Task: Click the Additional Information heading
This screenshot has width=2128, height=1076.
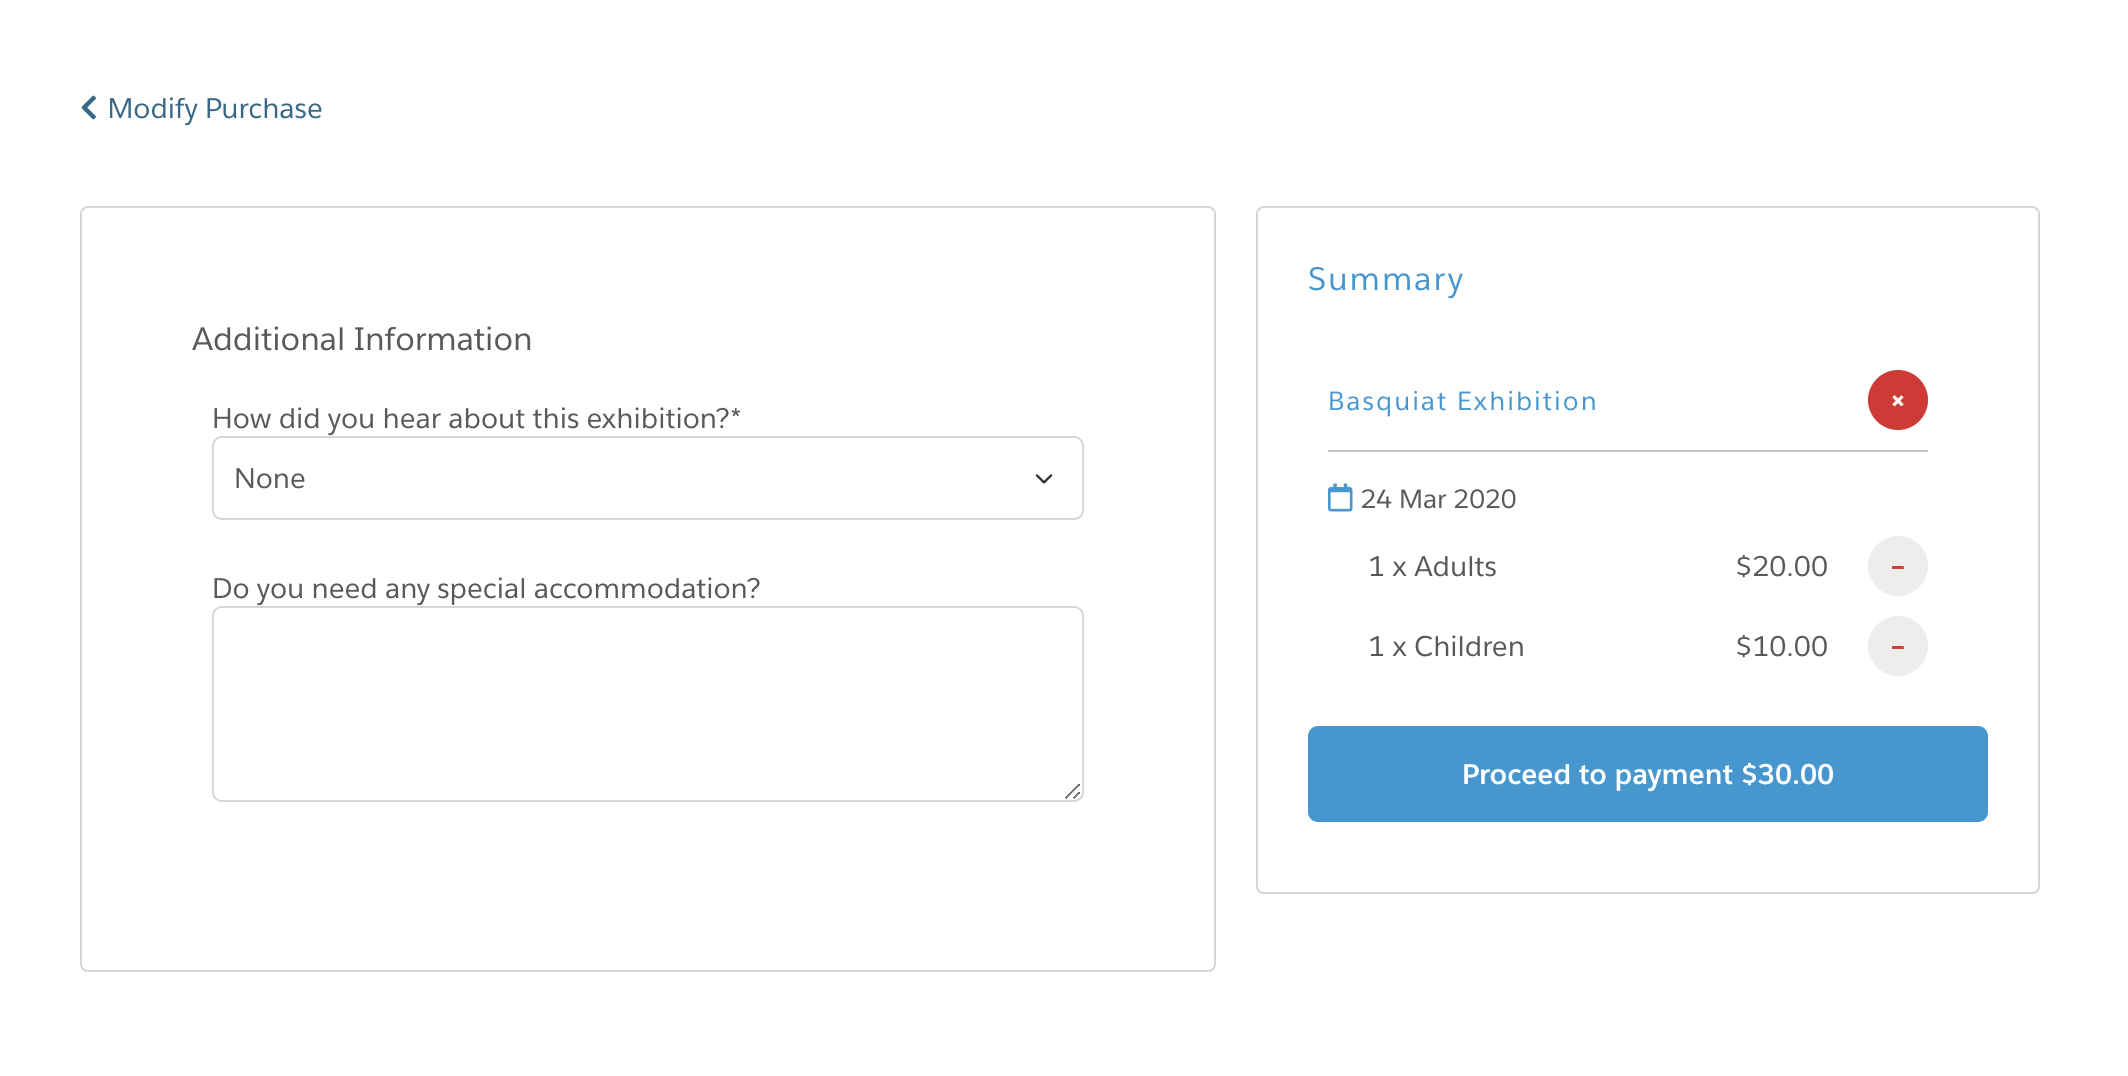Action: point(362,338)
